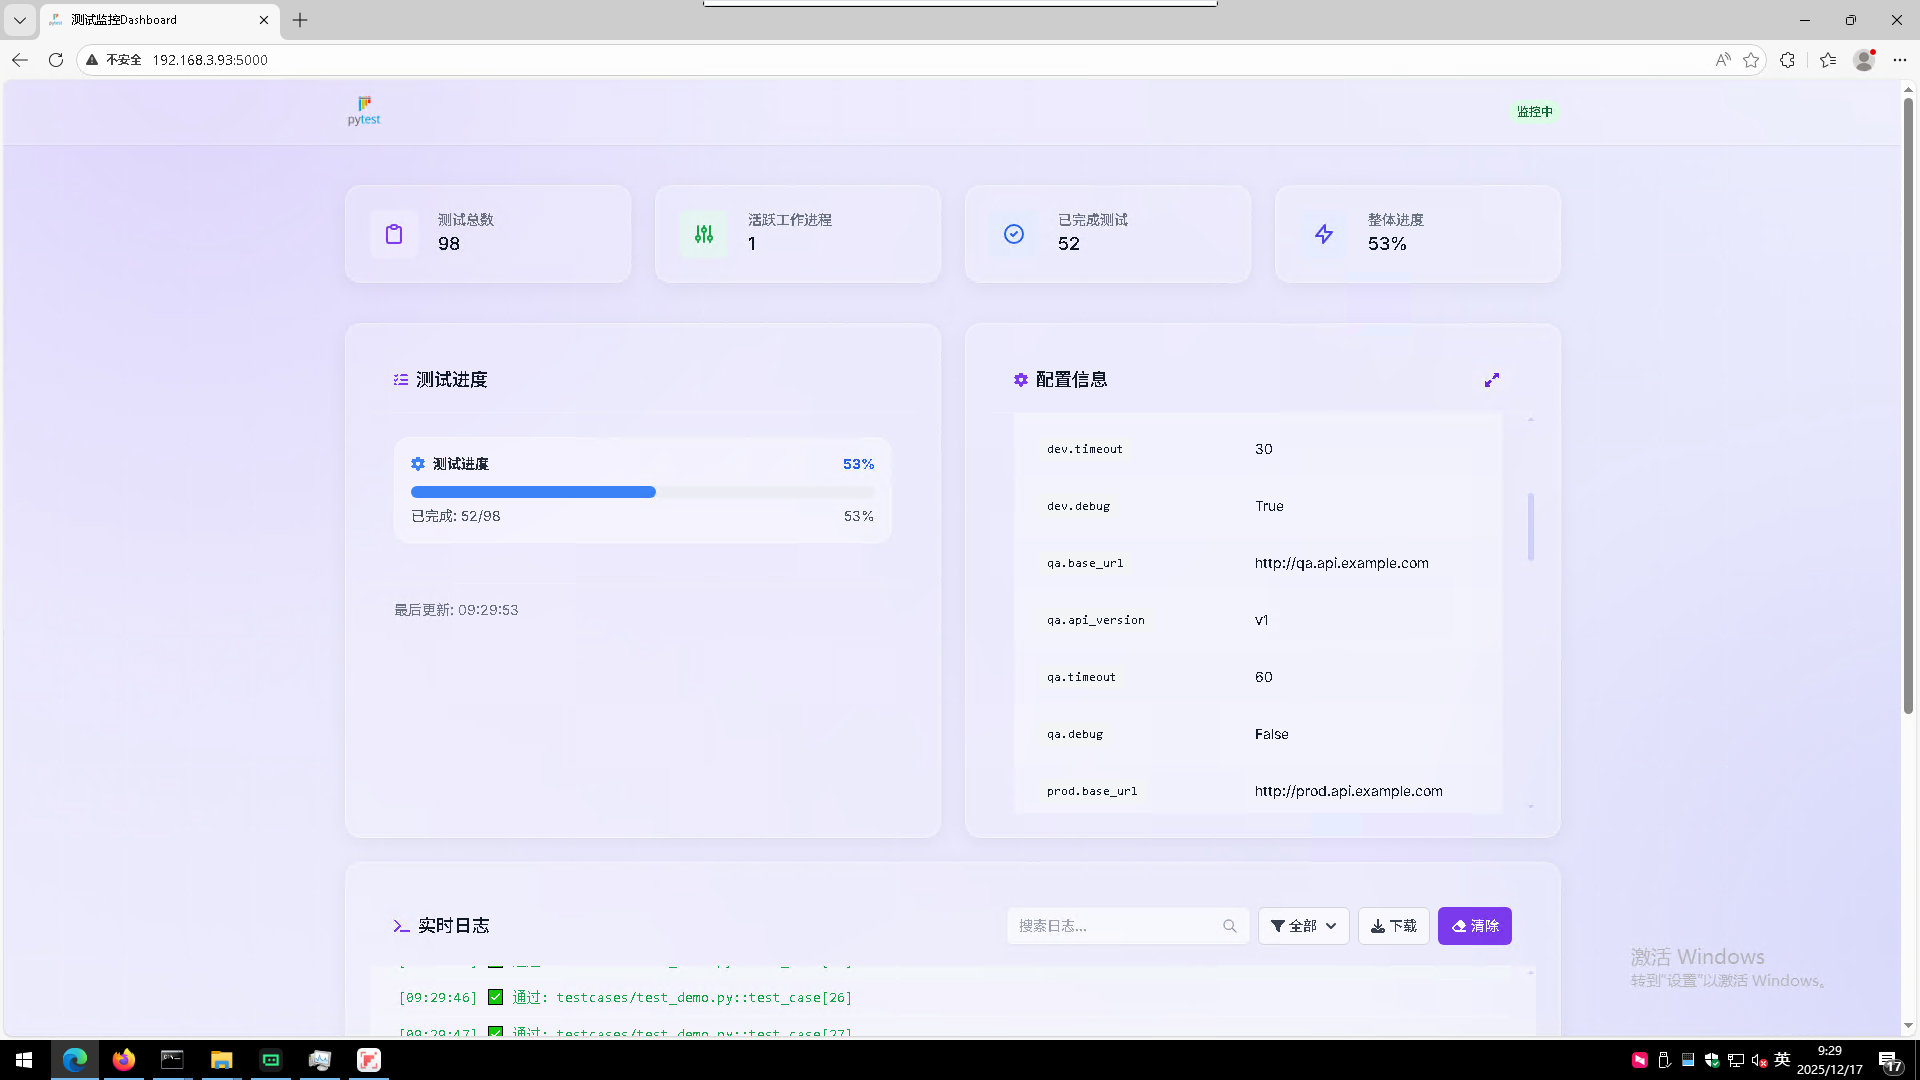Viewport: 1920px width, 1080px height.
Task: Open the tab search chevron
Action: pyautogui.click(x=20, y=20)
